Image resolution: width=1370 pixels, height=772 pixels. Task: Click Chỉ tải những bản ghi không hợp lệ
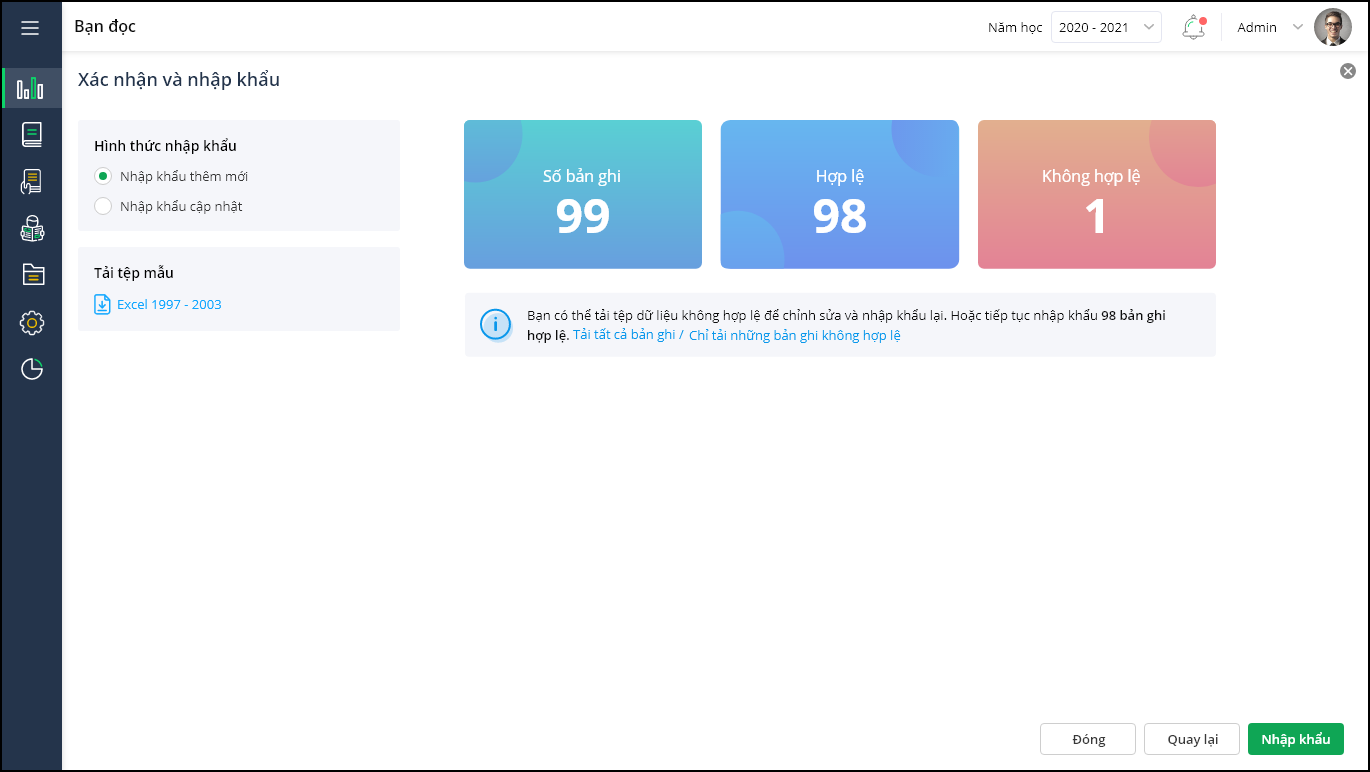[795, 335]
